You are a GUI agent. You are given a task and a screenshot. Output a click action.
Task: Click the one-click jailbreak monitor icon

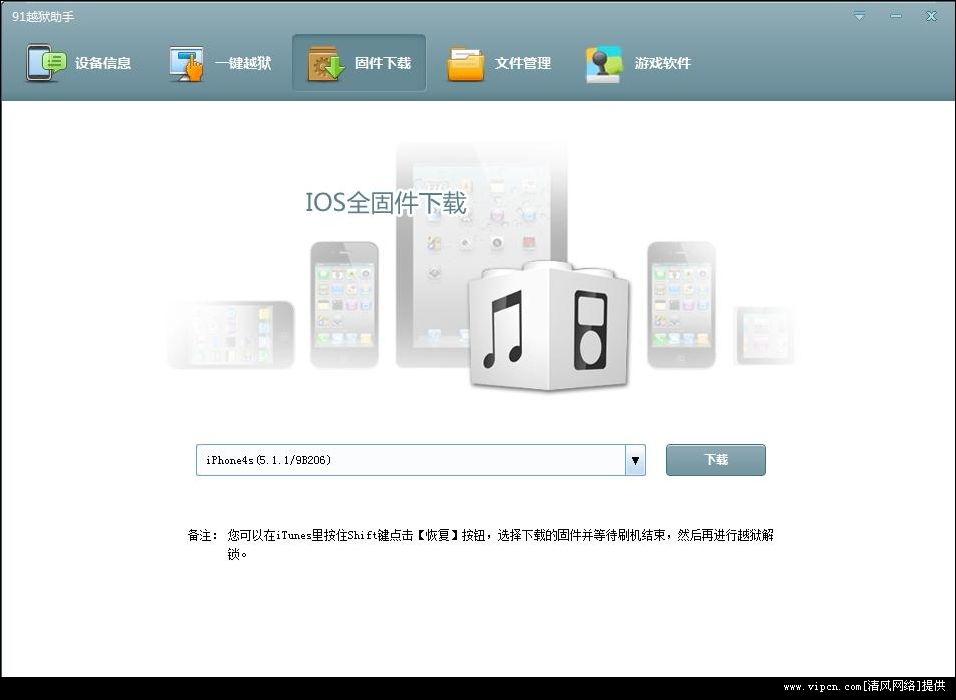coord(186,63)
